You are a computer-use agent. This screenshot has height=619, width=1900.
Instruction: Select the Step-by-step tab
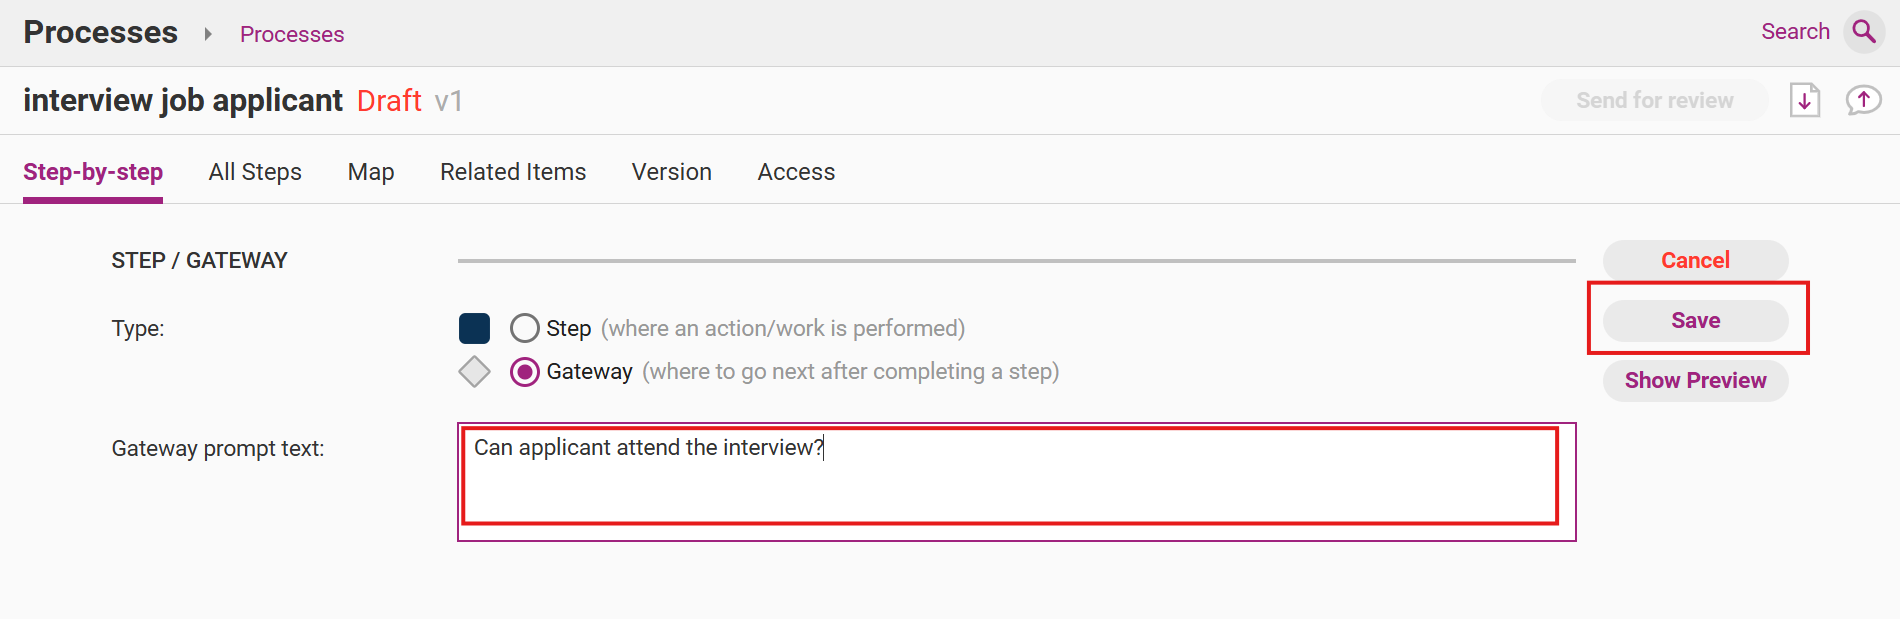pyautogui.click(x=93, y=172)
